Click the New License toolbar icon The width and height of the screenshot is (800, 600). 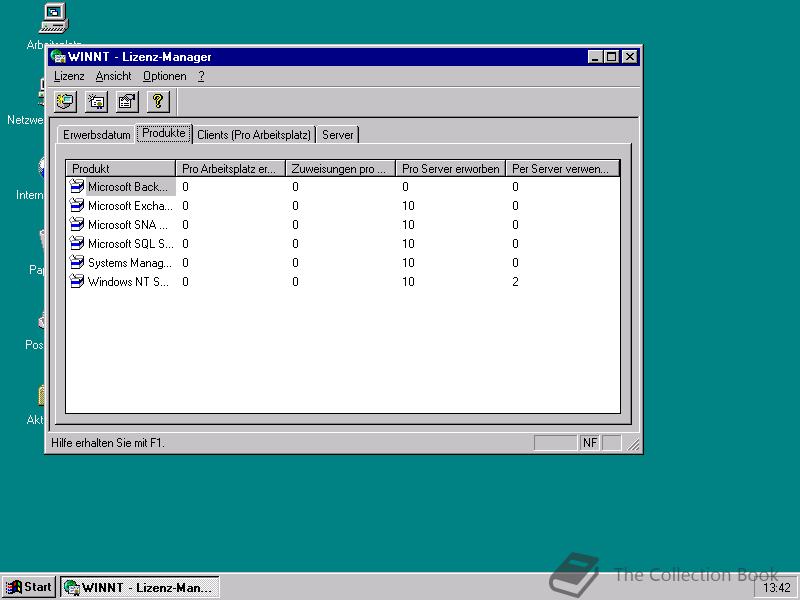point(65,102)
